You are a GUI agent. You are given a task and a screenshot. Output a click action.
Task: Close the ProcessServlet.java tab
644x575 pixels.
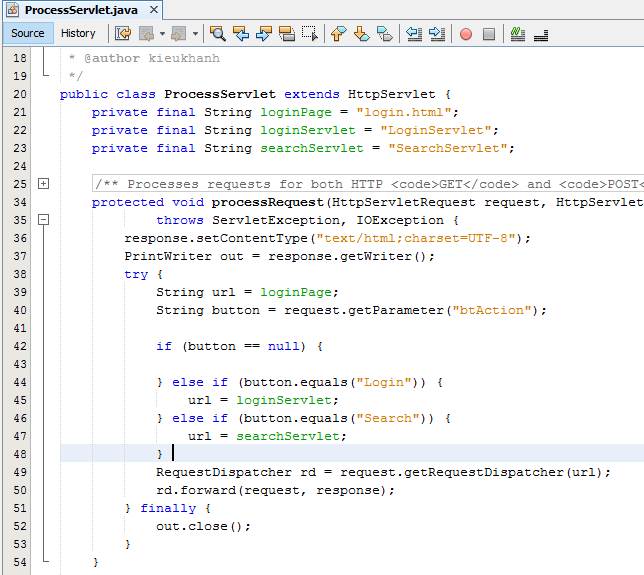coord(154,9)
